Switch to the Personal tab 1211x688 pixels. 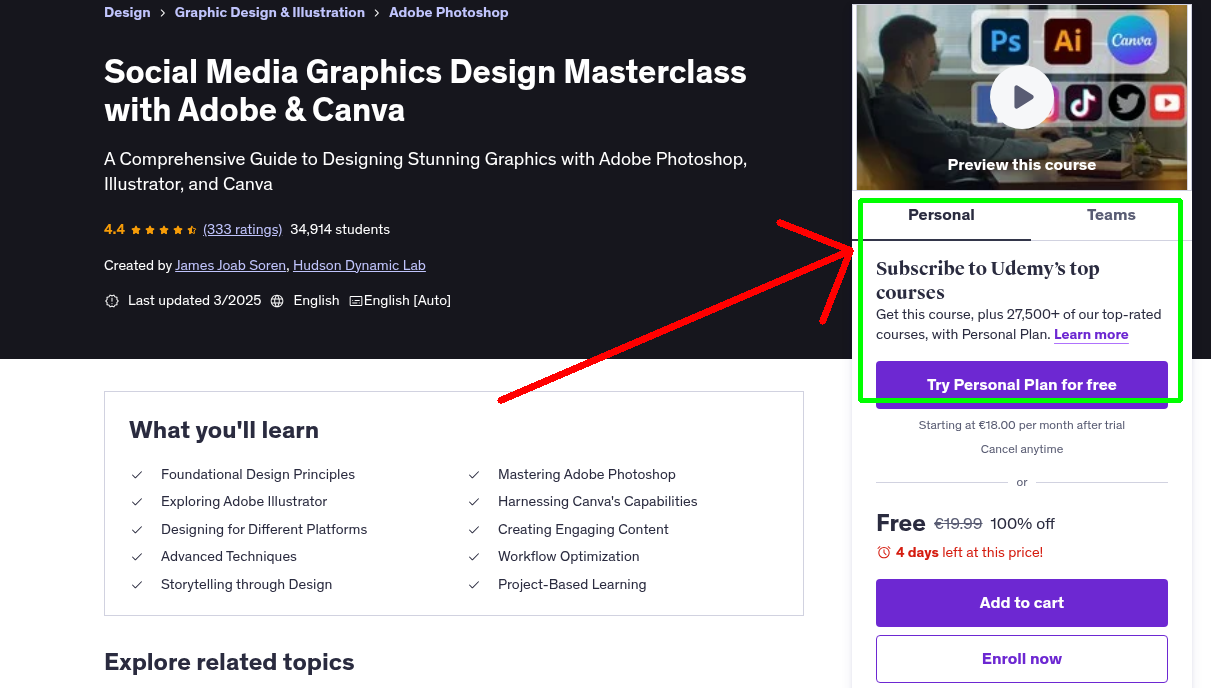941,215
